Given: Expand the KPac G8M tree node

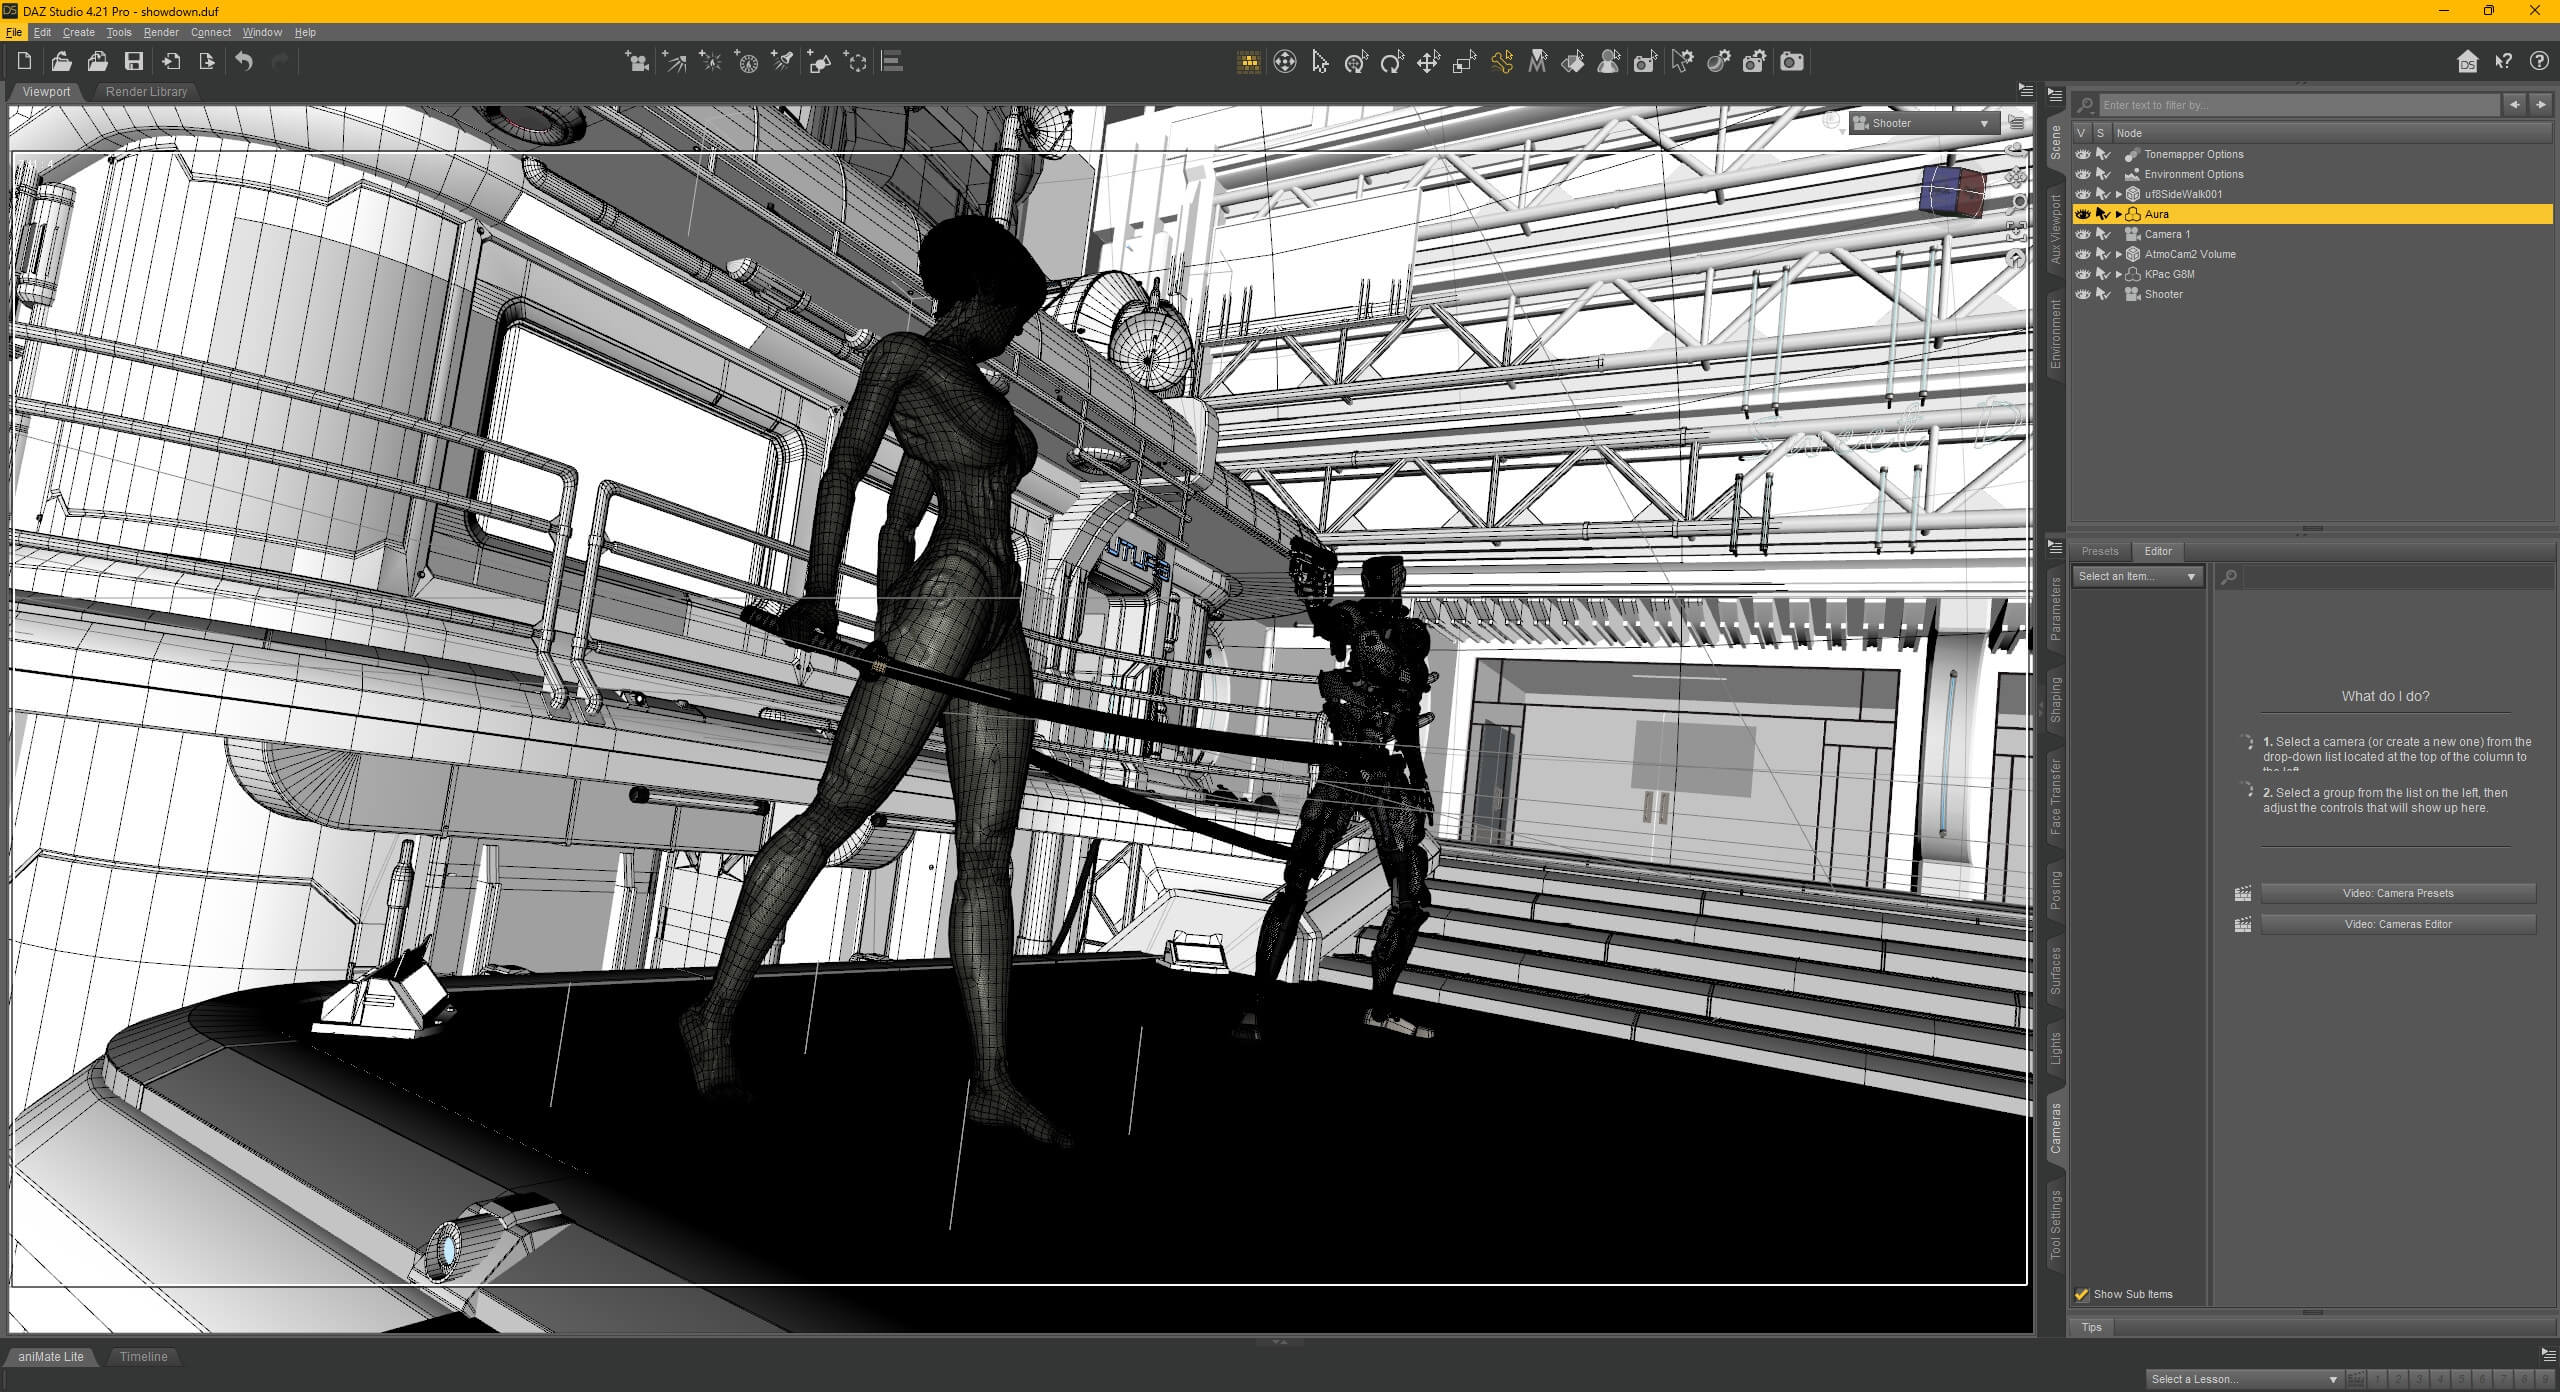Looking at the screenshot, I should pyautogui.click(x=2118, y=274).
